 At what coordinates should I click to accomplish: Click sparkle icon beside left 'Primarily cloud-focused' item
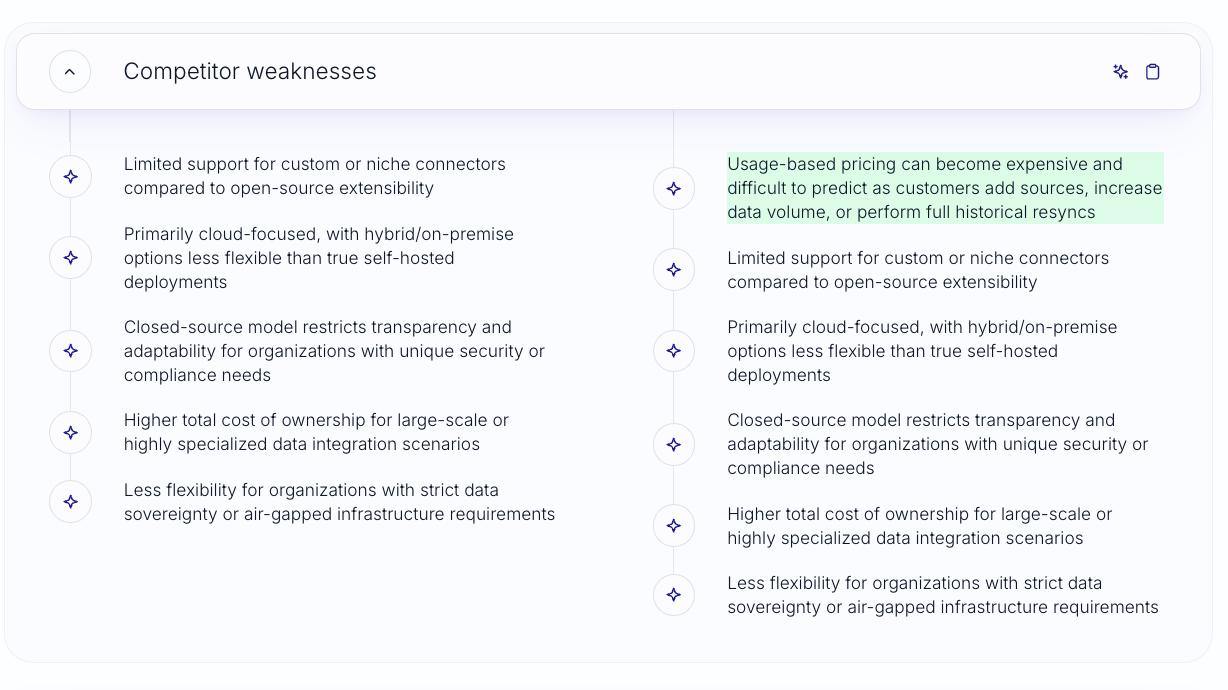click(x=70, y=258)
